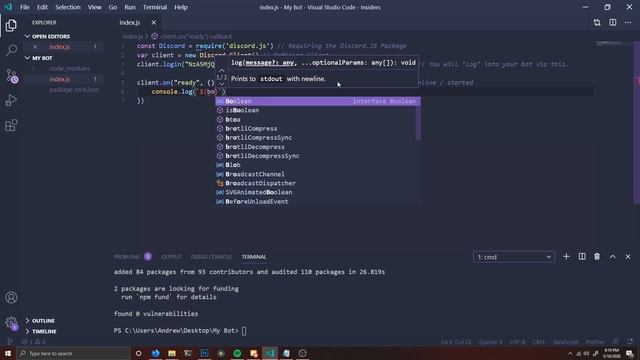
Task: Open the Search view in activity bar
Action: 11,50
